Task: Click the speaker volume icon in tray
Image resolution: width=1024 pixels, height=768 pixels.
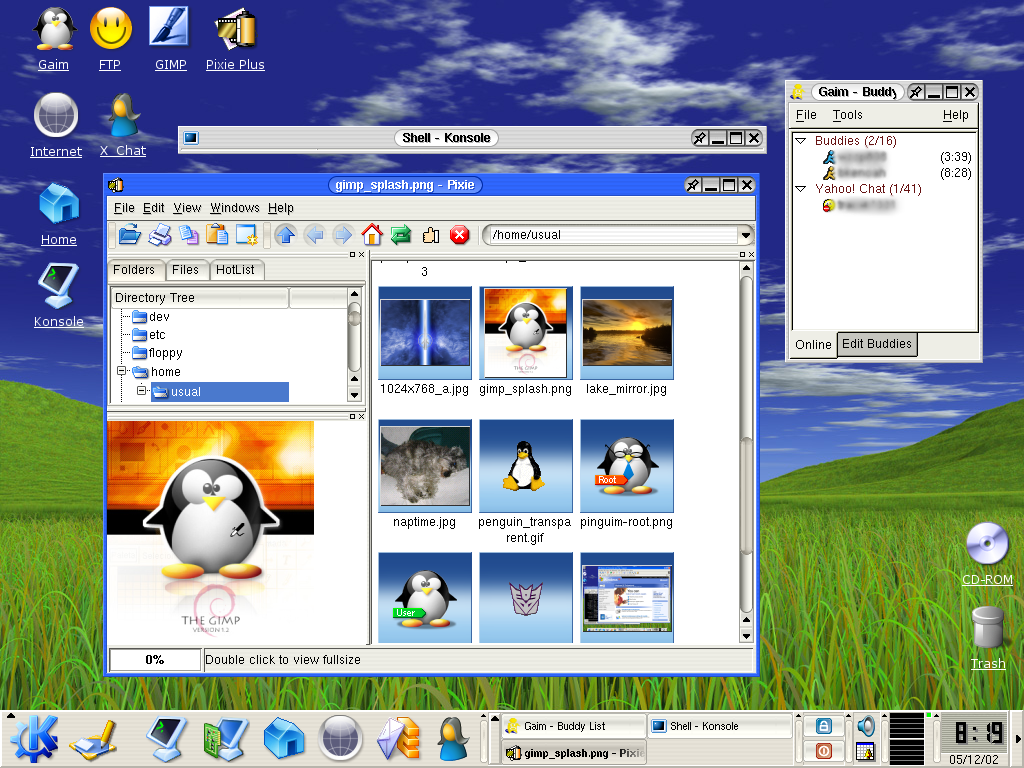Action: point(866,726)
